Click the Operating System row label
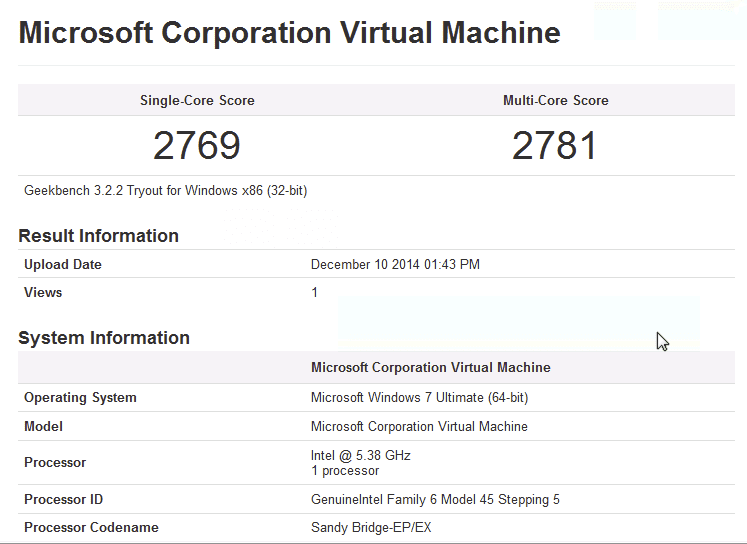The width and height of the screenshot is (747, 544). point(80,398)
